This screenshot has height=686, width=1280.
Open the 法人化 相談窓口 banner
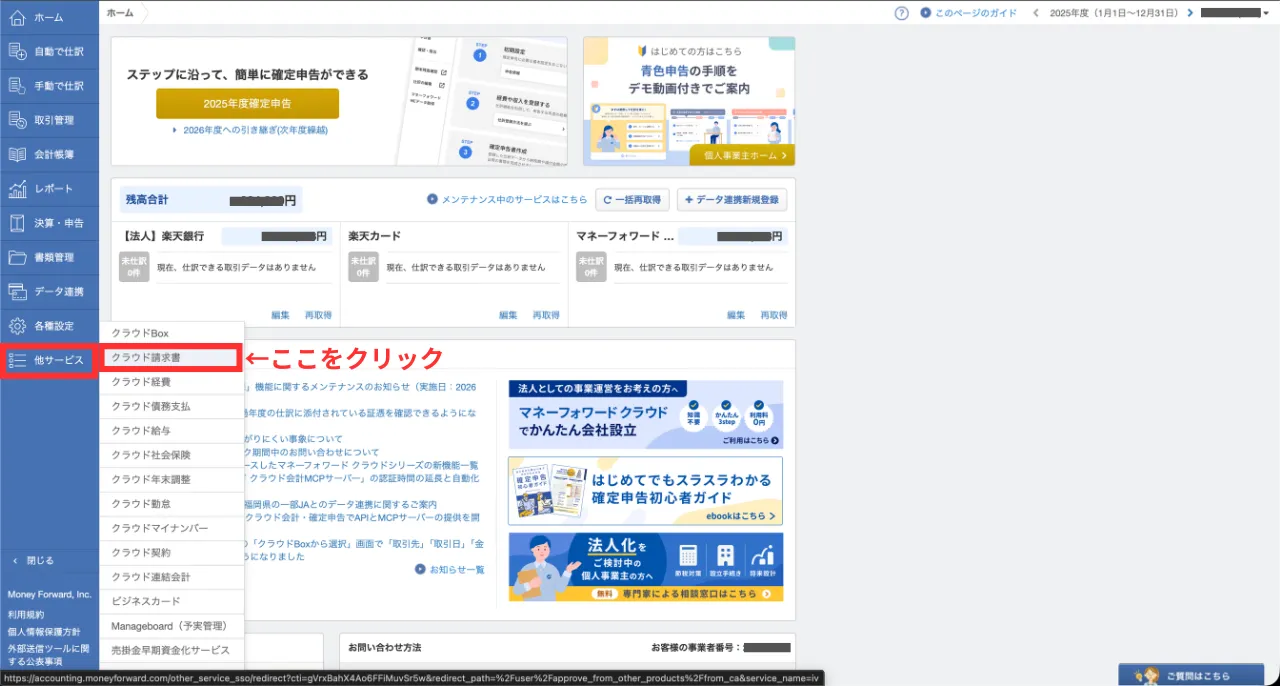pos(645,567)
